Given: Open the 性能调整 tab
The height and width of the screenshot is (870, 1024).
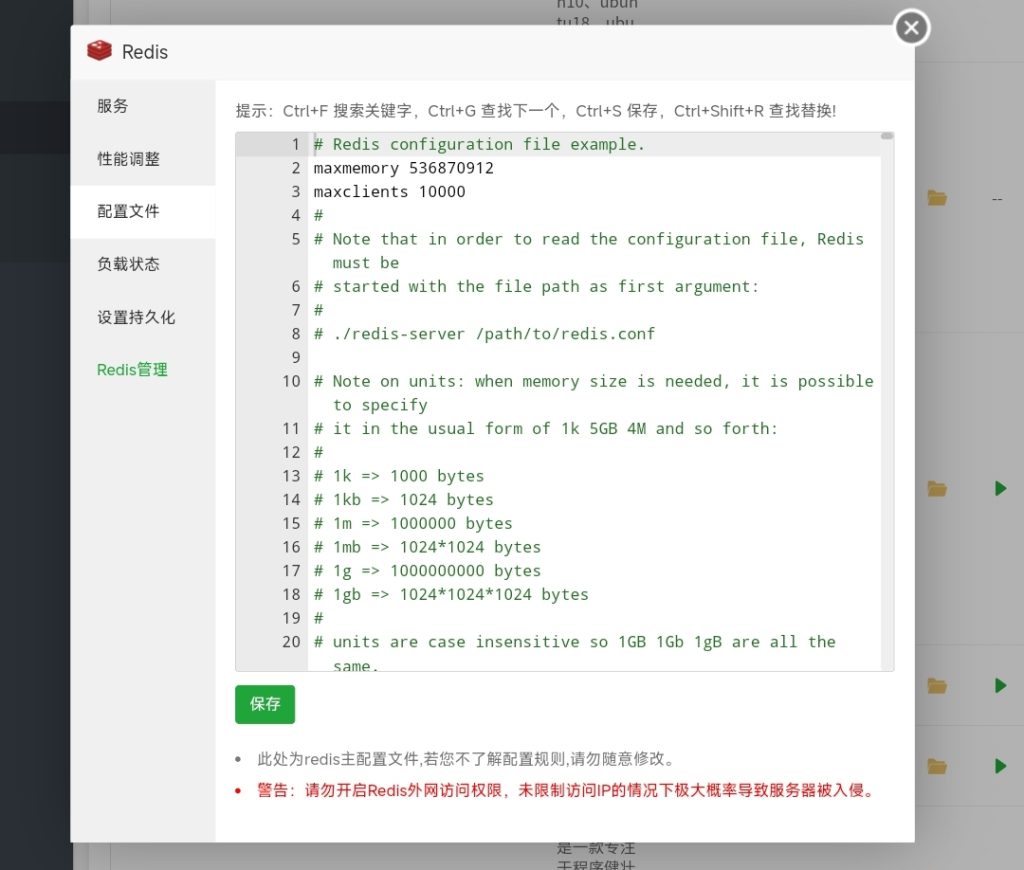Looking at the screenshot, I should coord(125,158).
